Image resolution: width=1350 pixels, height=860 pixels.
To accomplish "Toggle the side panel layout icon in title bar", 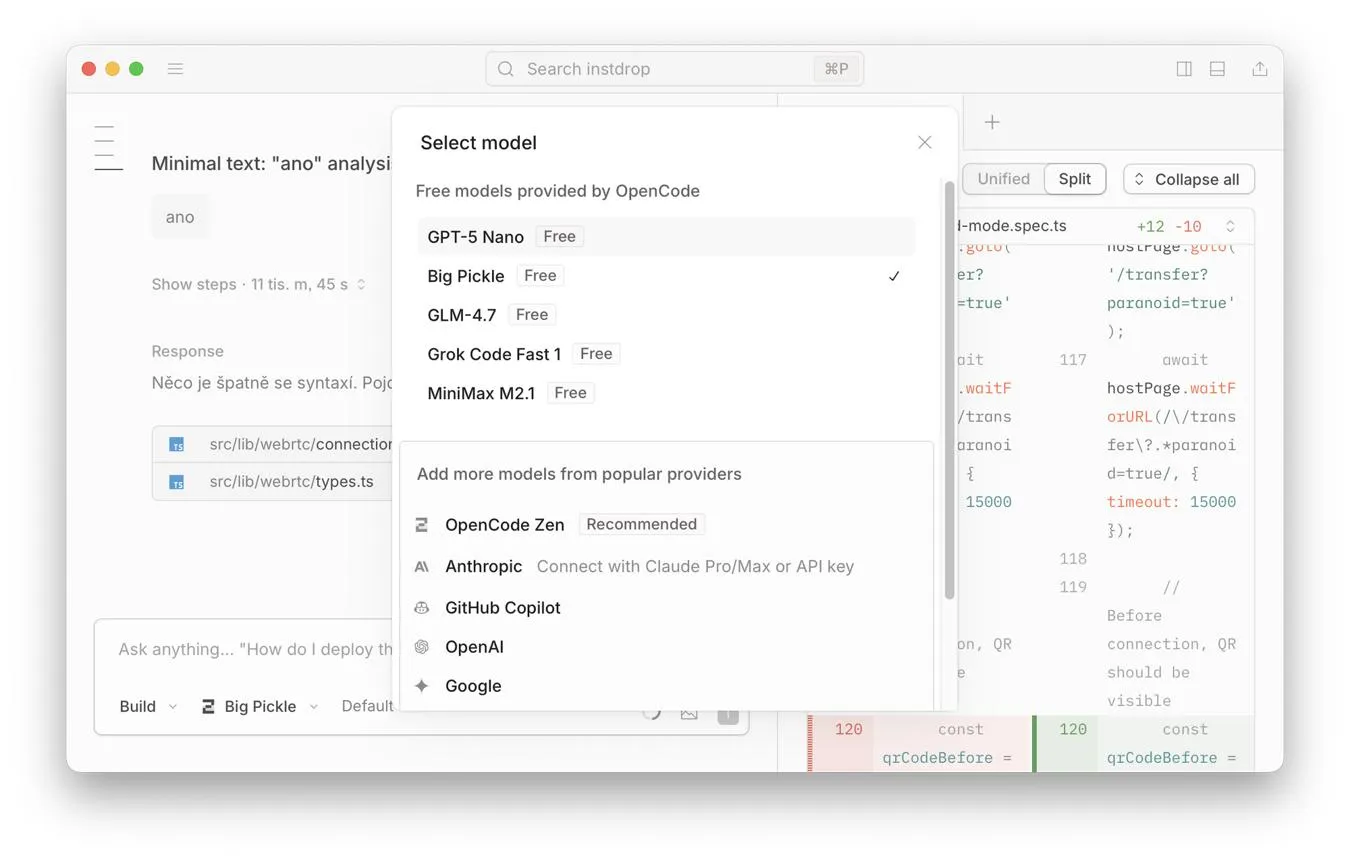I will click(x=1184, y=69).
